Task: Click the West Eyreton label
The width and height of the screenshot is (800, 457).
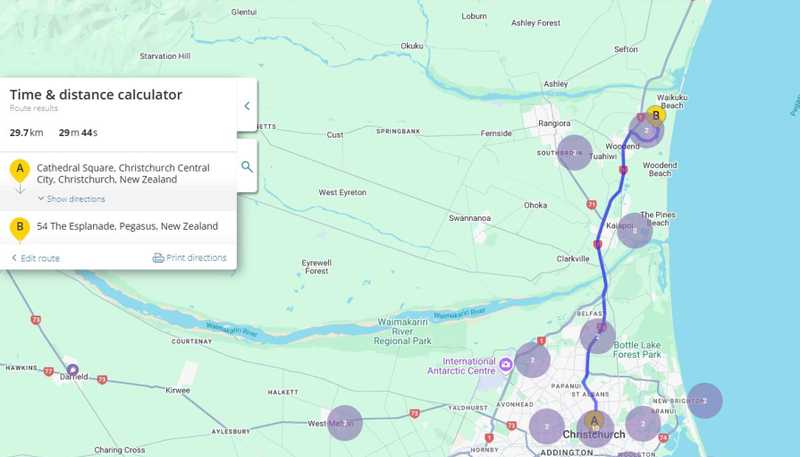Action: (x=342, y=192)
